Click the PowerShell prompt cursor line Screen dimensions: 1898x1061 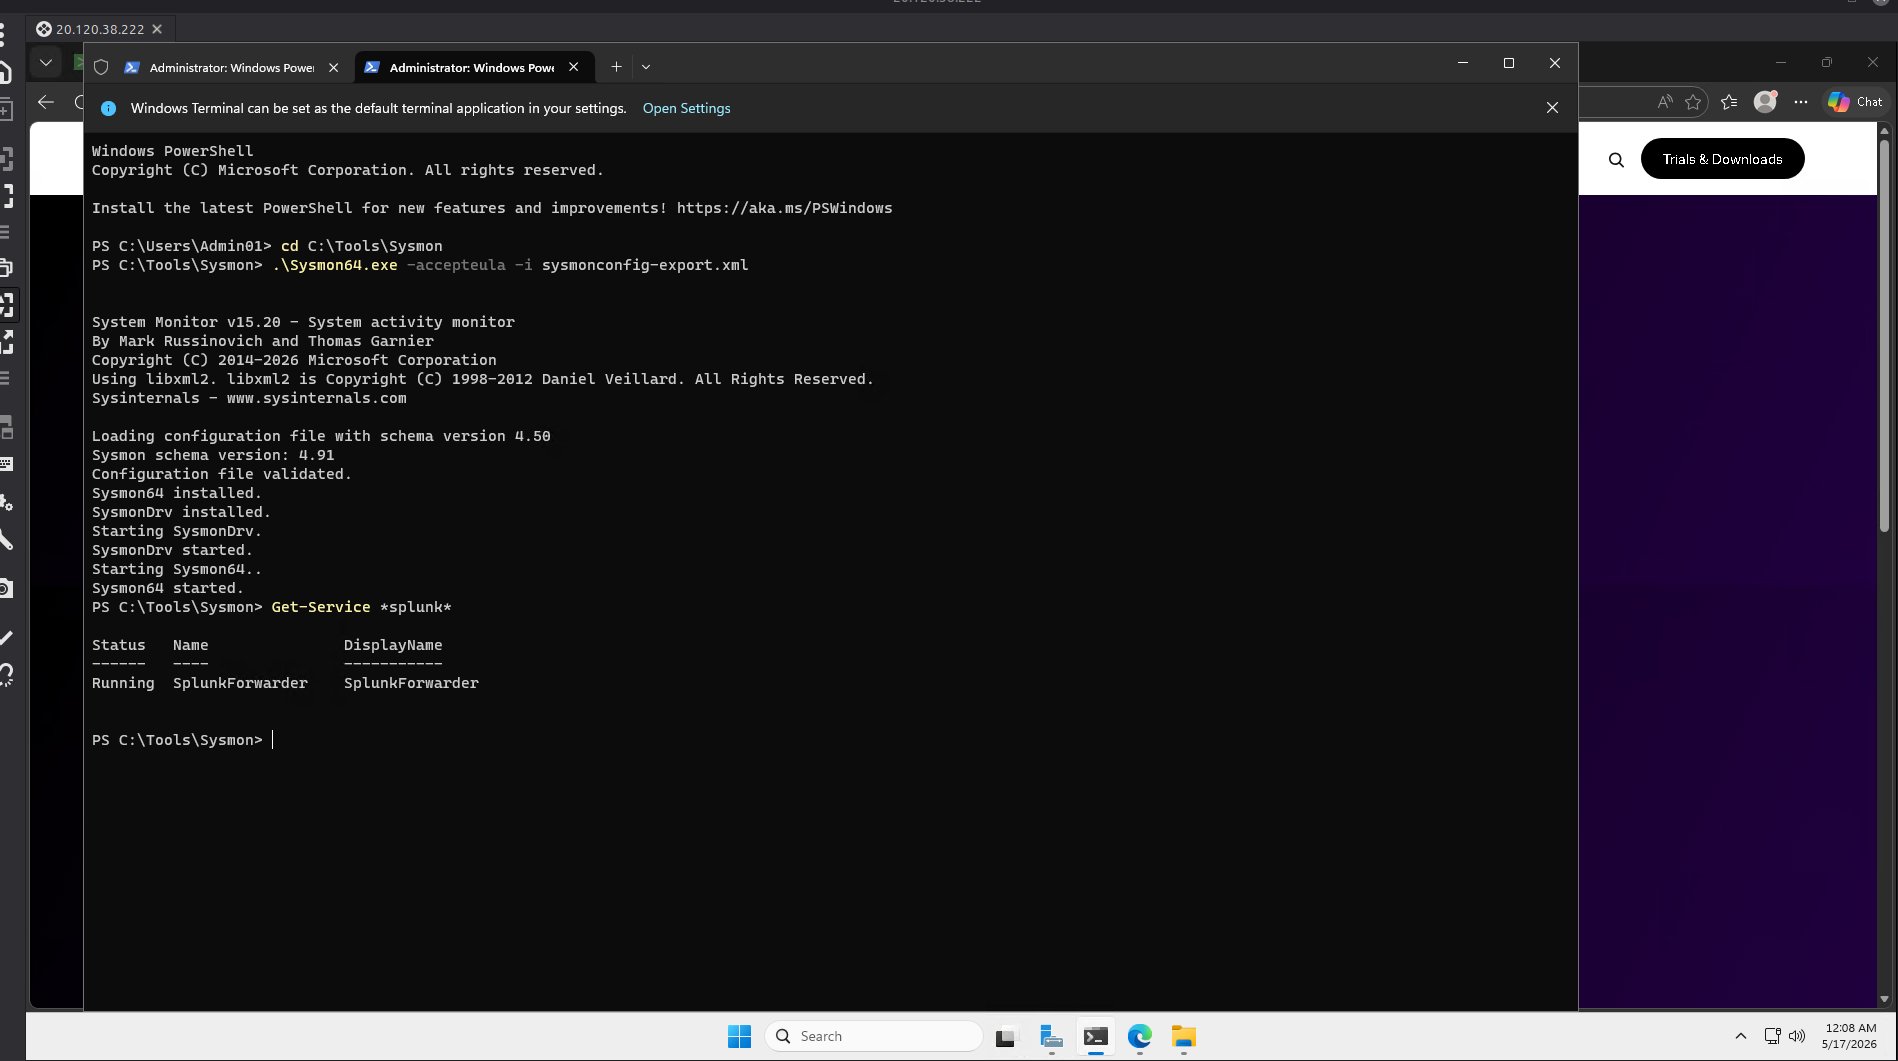(183, 740)
